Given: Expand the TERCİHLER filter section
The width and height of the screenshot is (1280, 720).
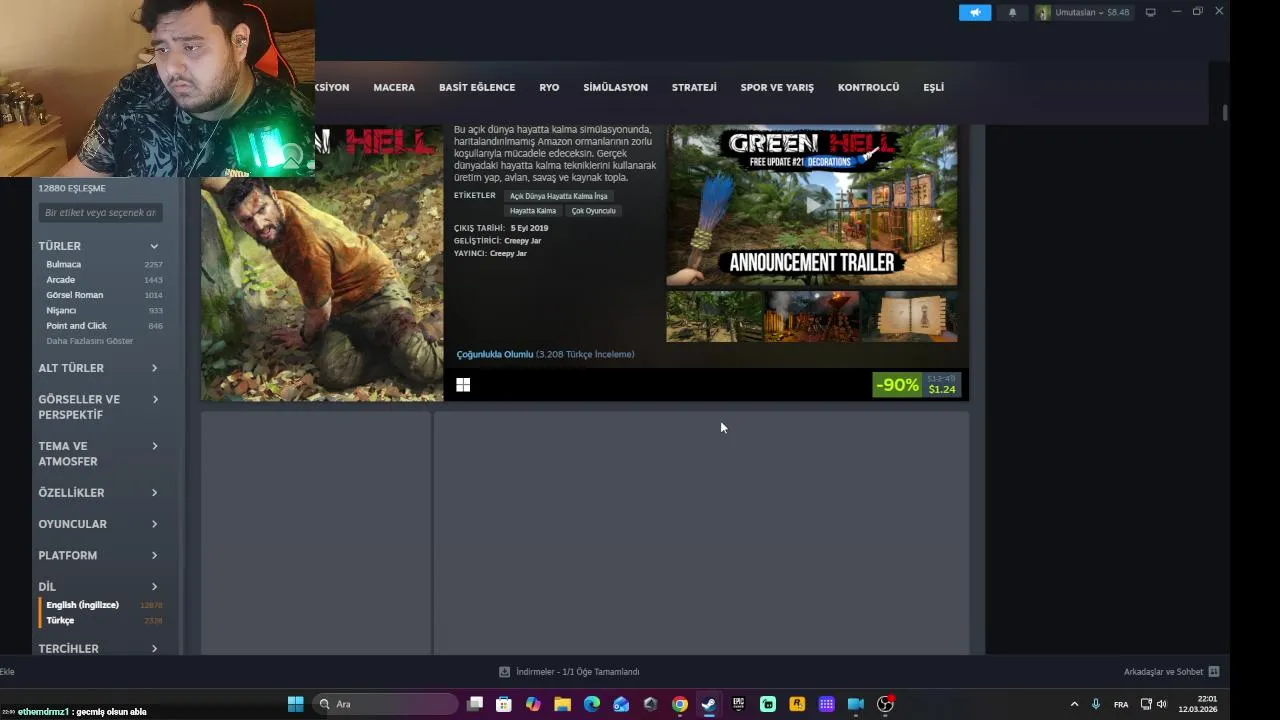Looking at the screenshot, I should 100,649.
